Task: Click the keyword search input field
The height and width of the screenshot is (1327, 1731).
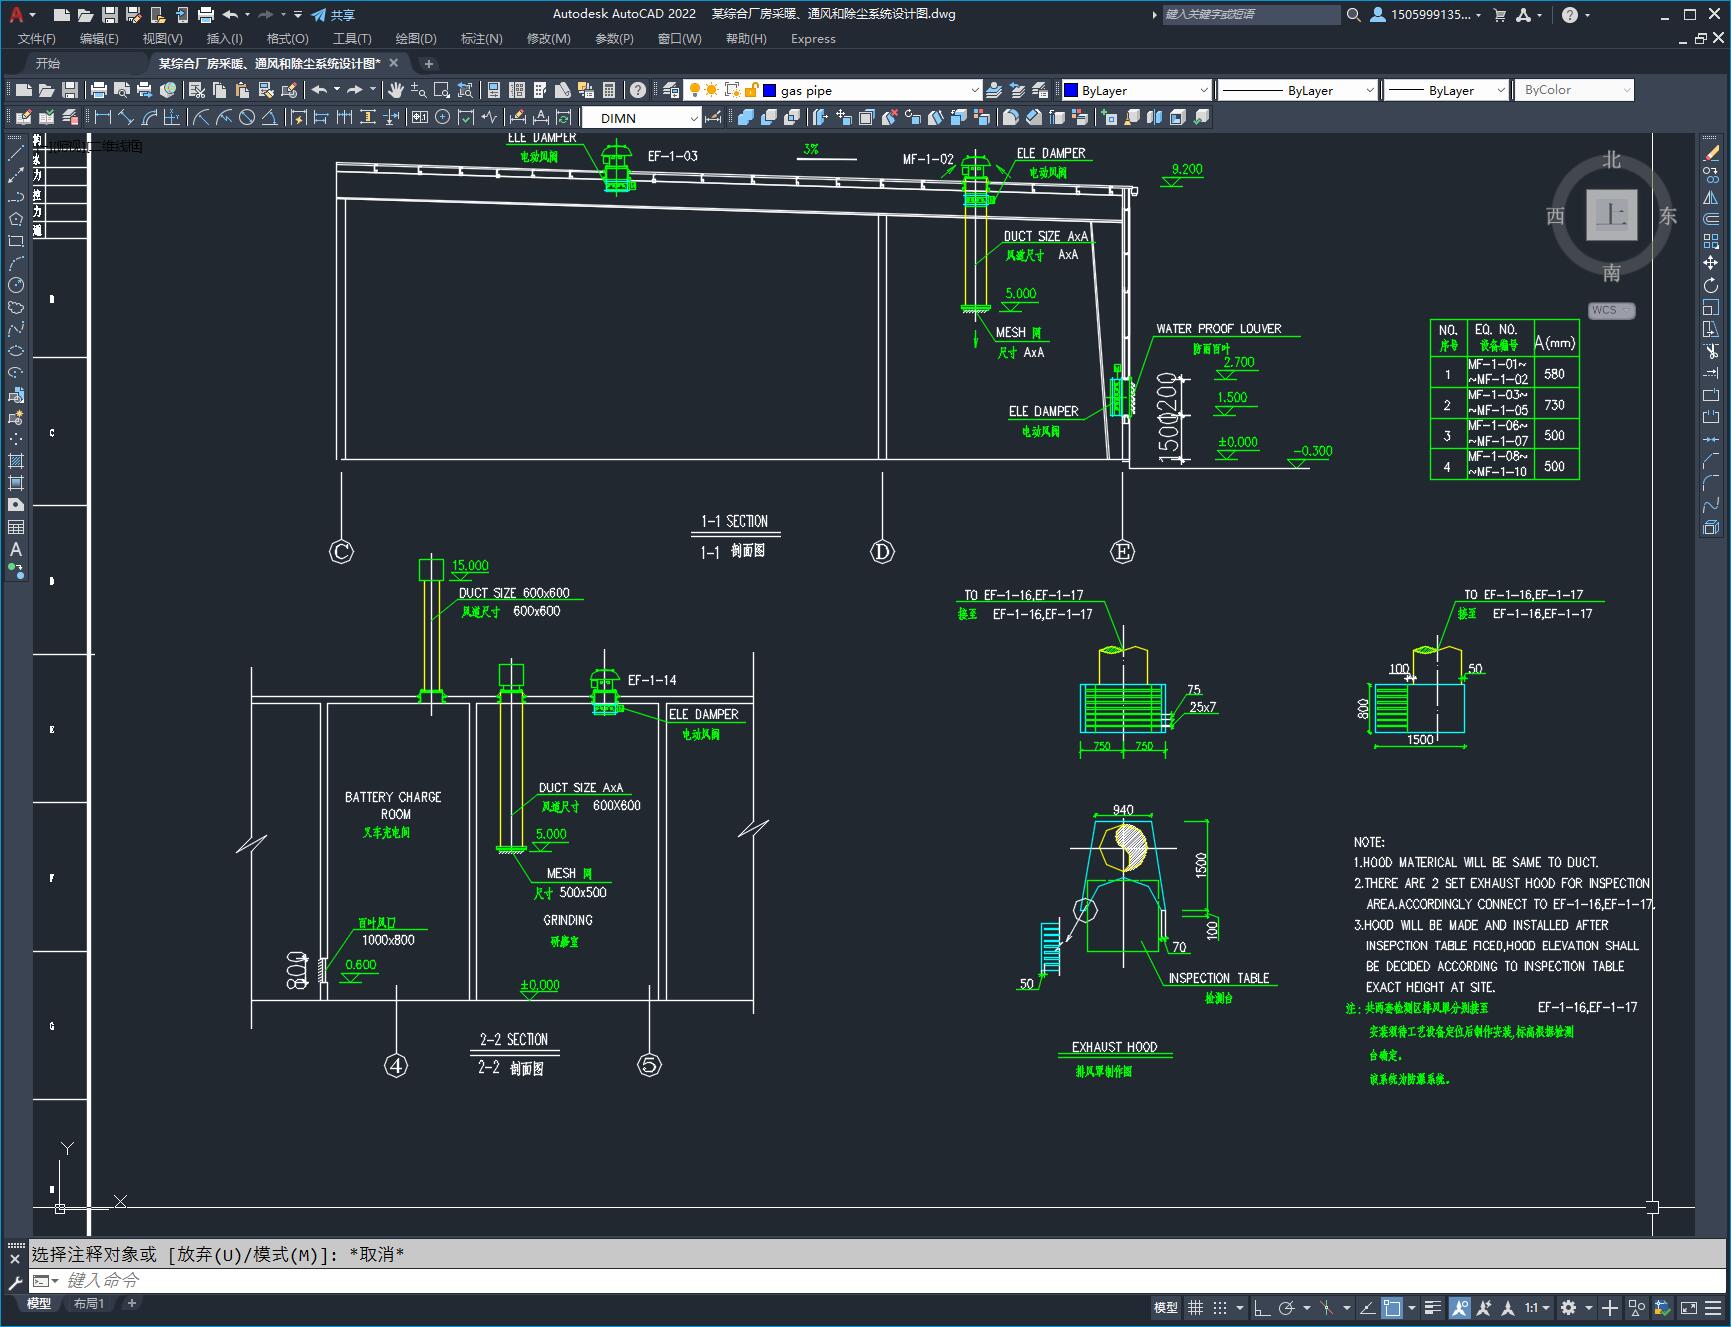Action: point(1251,14)
